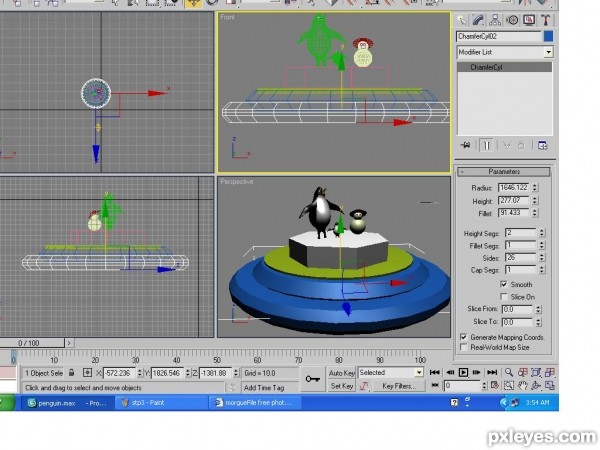Select the Pan View hand tool
The image size is (600, 450).
coord(523,385)
